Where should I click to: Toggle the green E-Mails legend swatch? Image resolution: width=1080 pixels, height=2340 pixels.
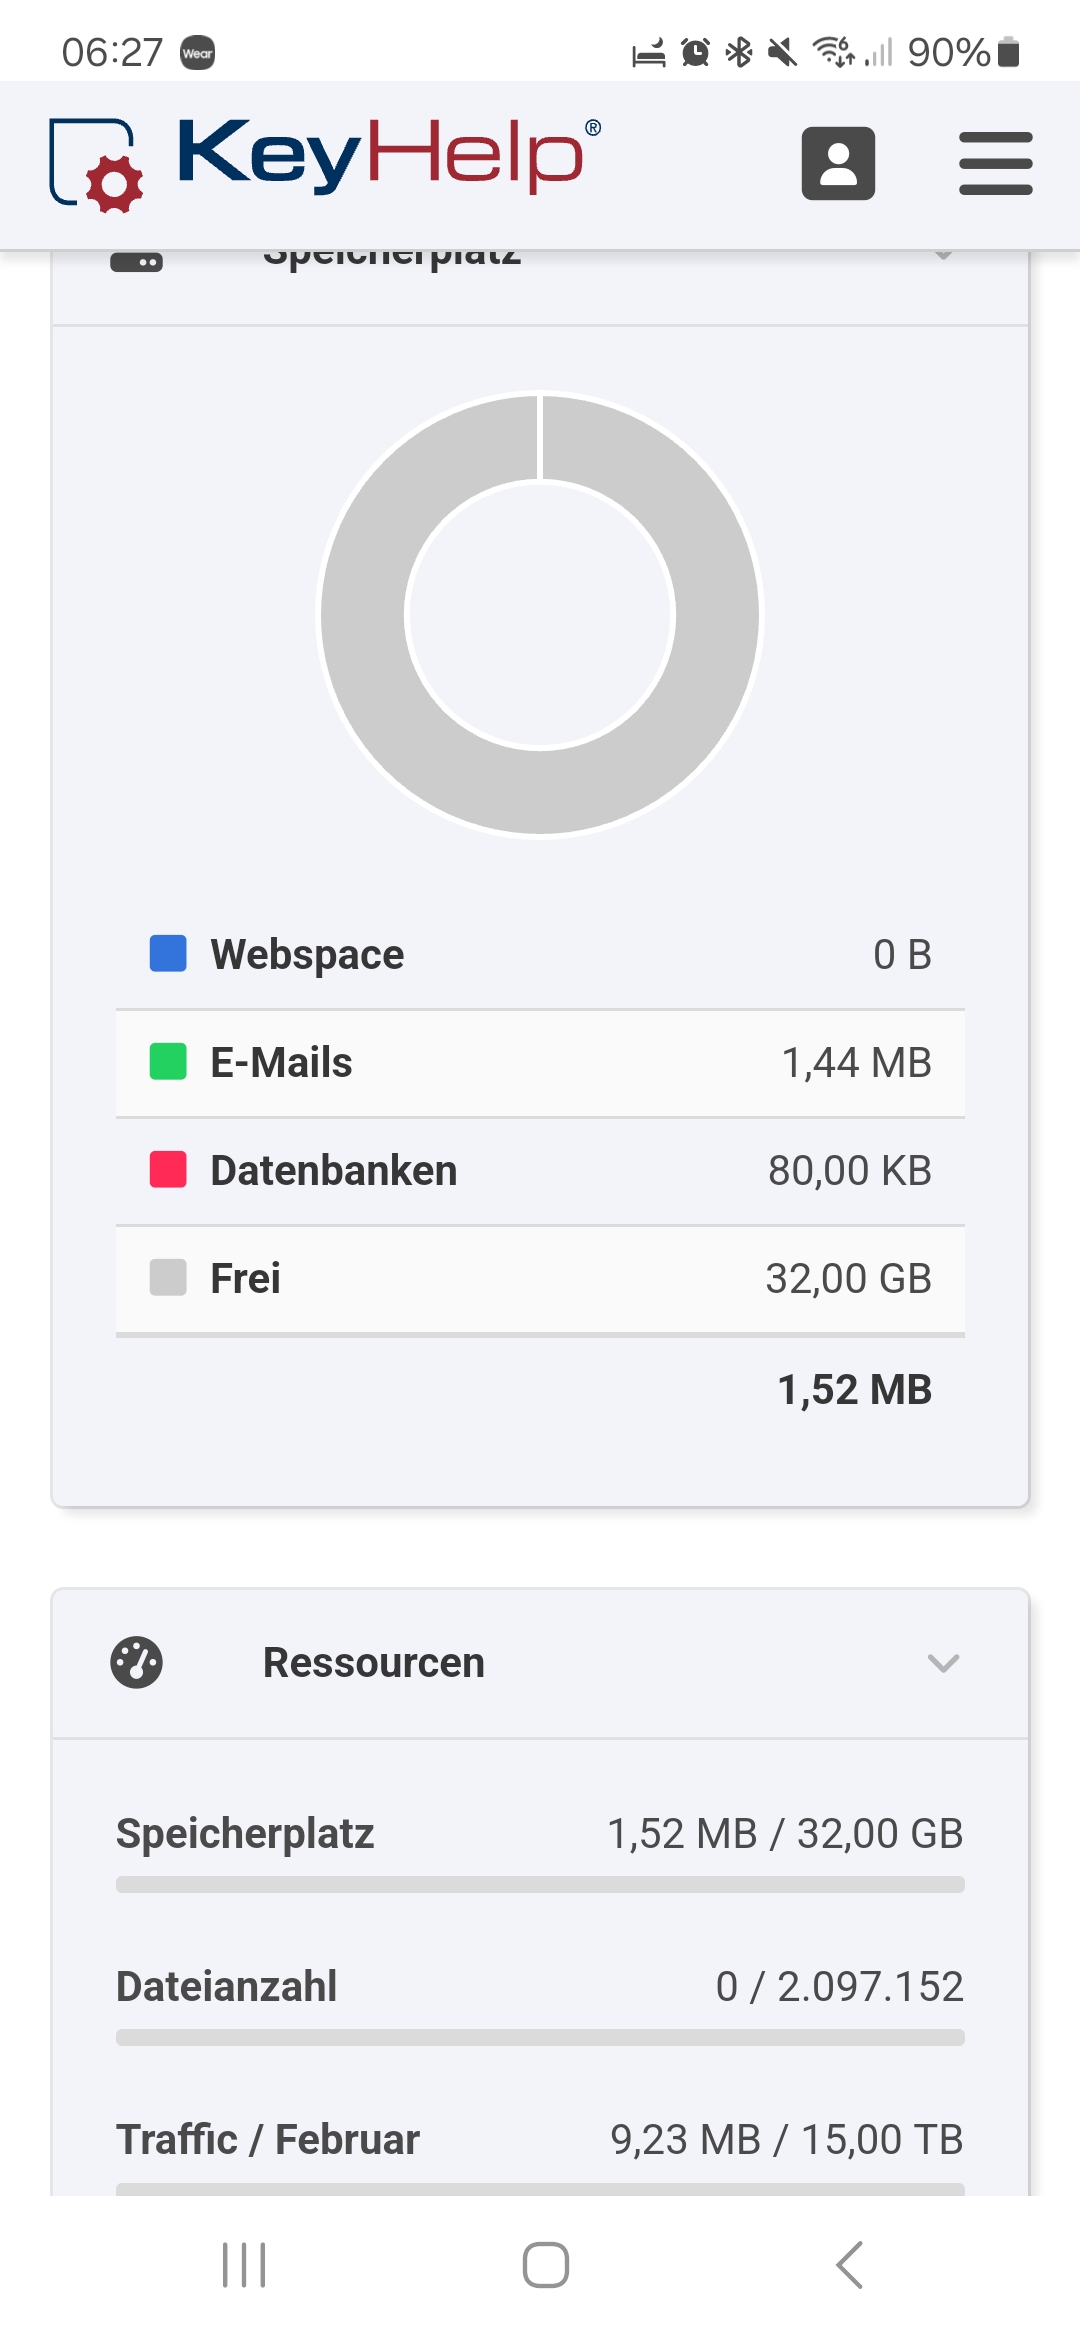pyautogui.click(x=168, y=1062)
